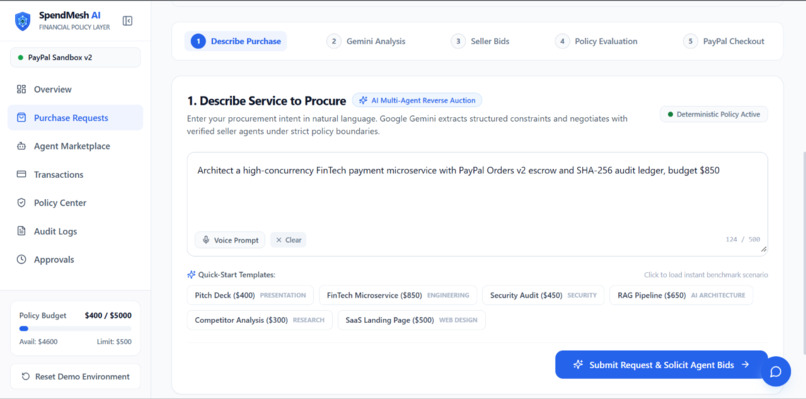Load the Pitch Deck ($400) template
The image size is (806, 399).
(x=250, y=295)
